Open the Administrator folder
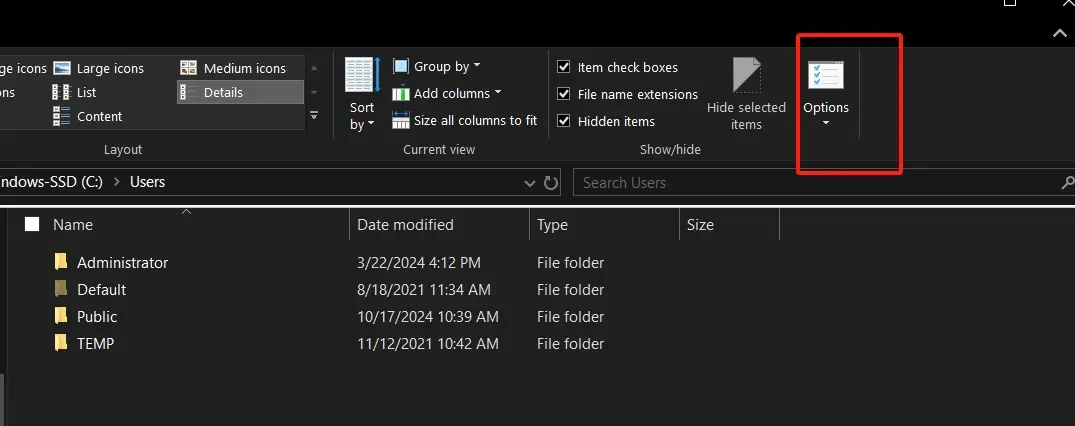The image size is (1075, 426). point(122,263)
